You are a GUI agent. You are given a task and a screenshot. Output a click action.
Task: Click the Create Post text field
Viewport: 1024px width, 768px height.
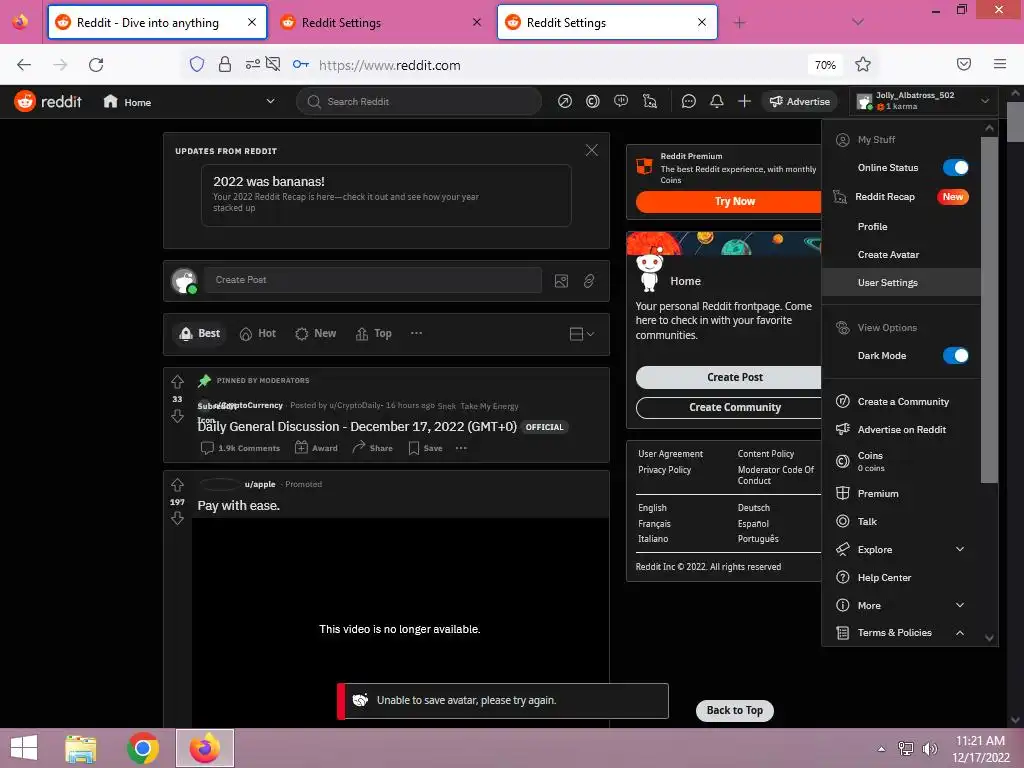point(373,280)
